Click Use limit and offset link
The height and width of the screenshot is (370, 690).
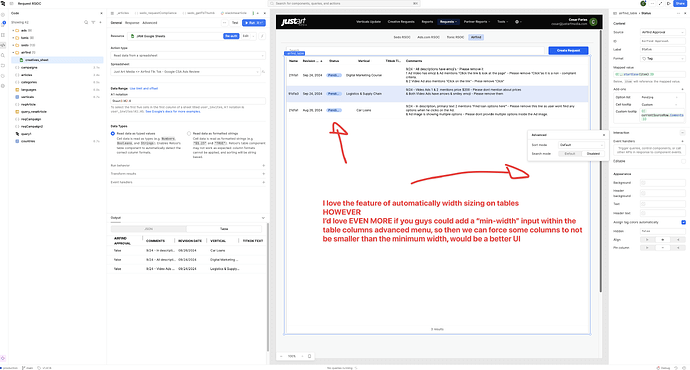click(144, 88)
